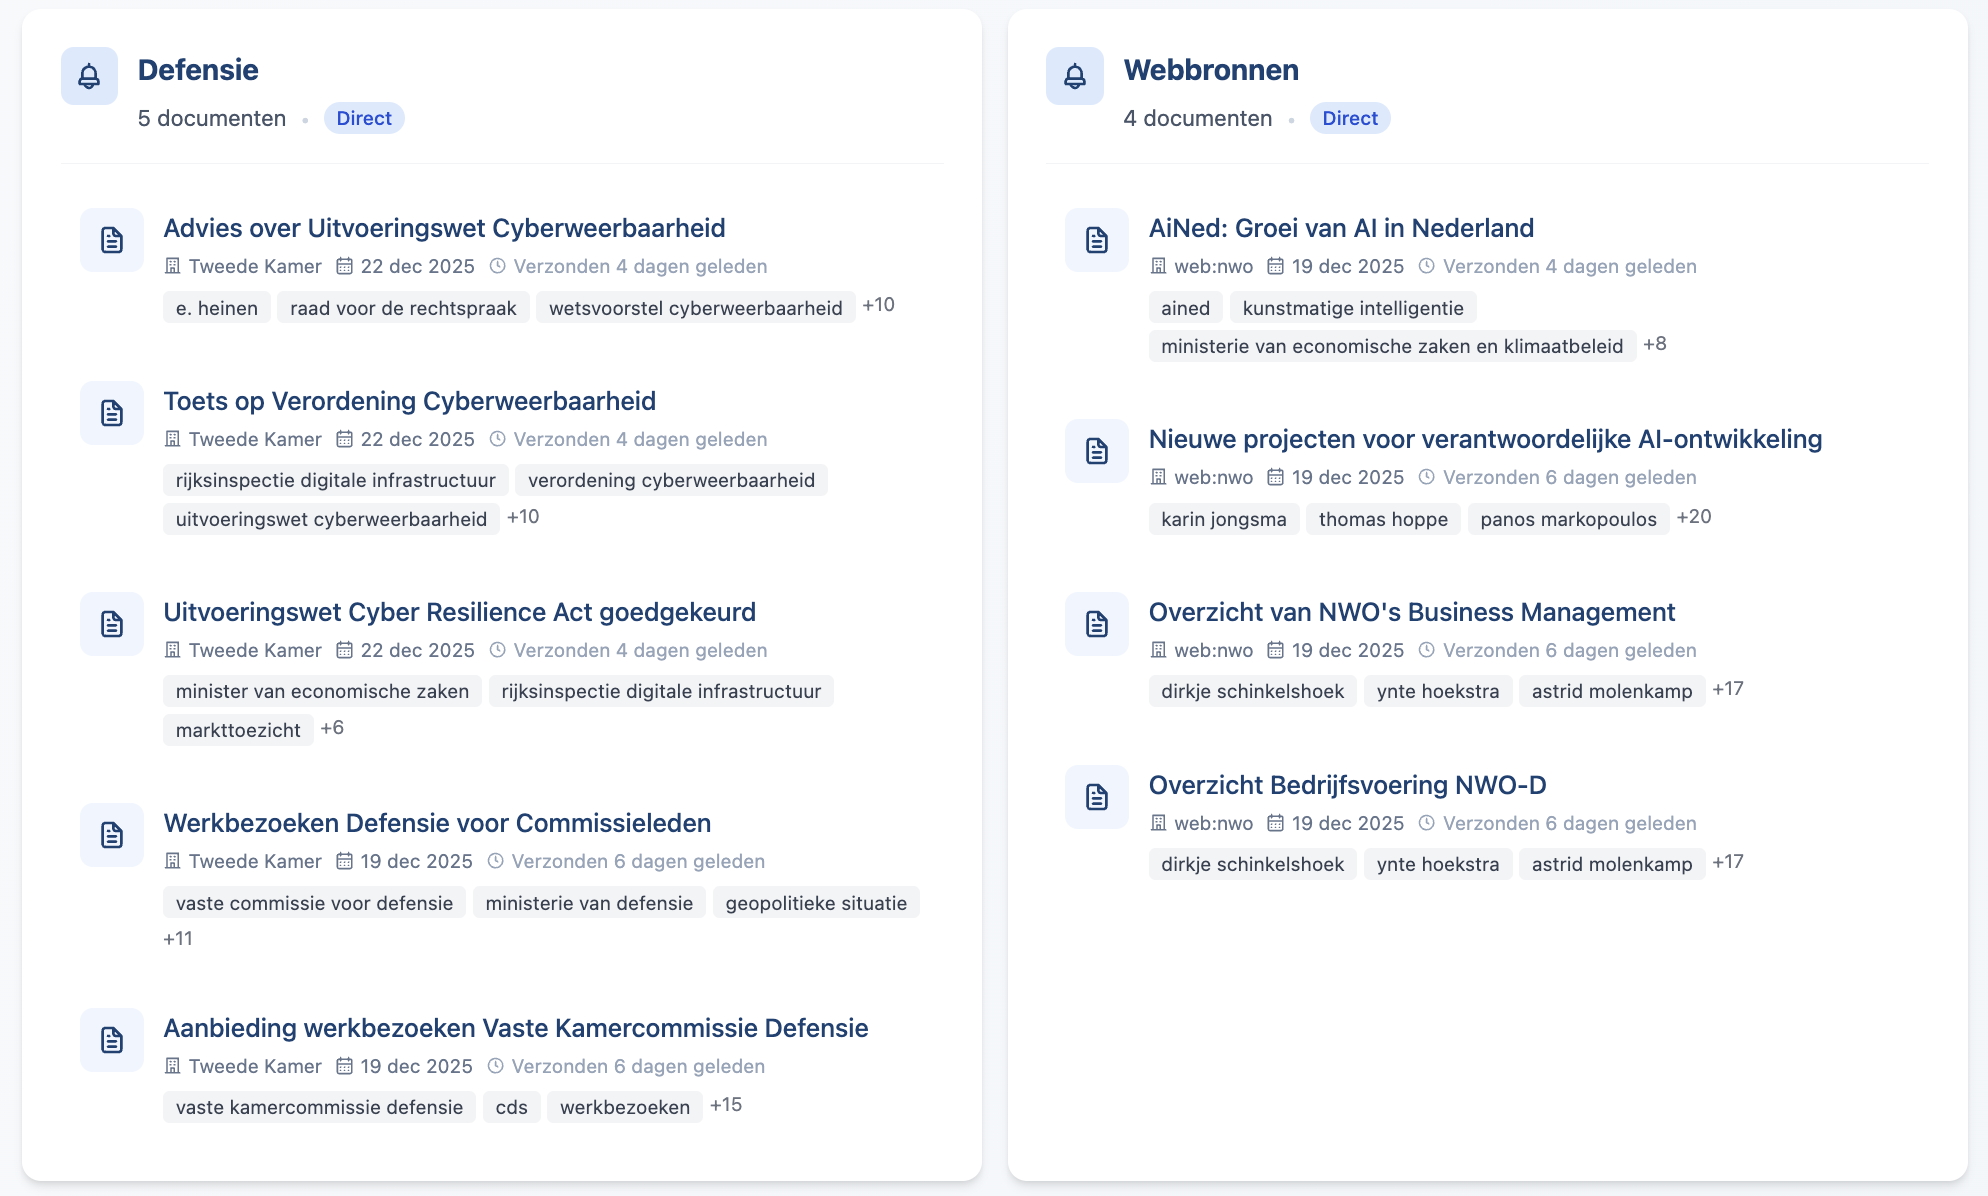Click the web:nwo source icon on 'Overzicht Bedrijfsvoering NWO-D'

coord(1157,823)
